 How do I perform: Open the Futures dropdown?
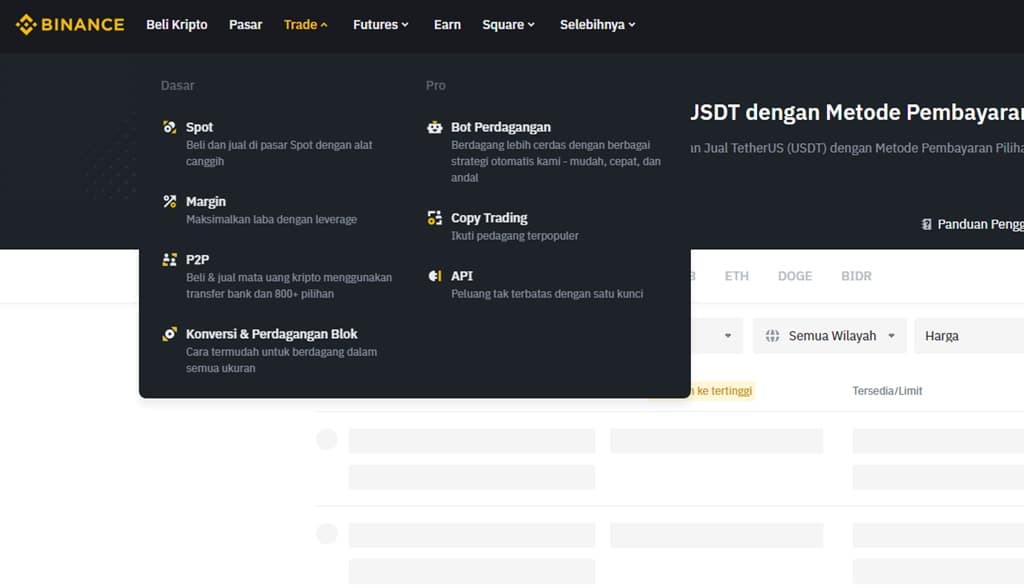(x=380, y=24)
